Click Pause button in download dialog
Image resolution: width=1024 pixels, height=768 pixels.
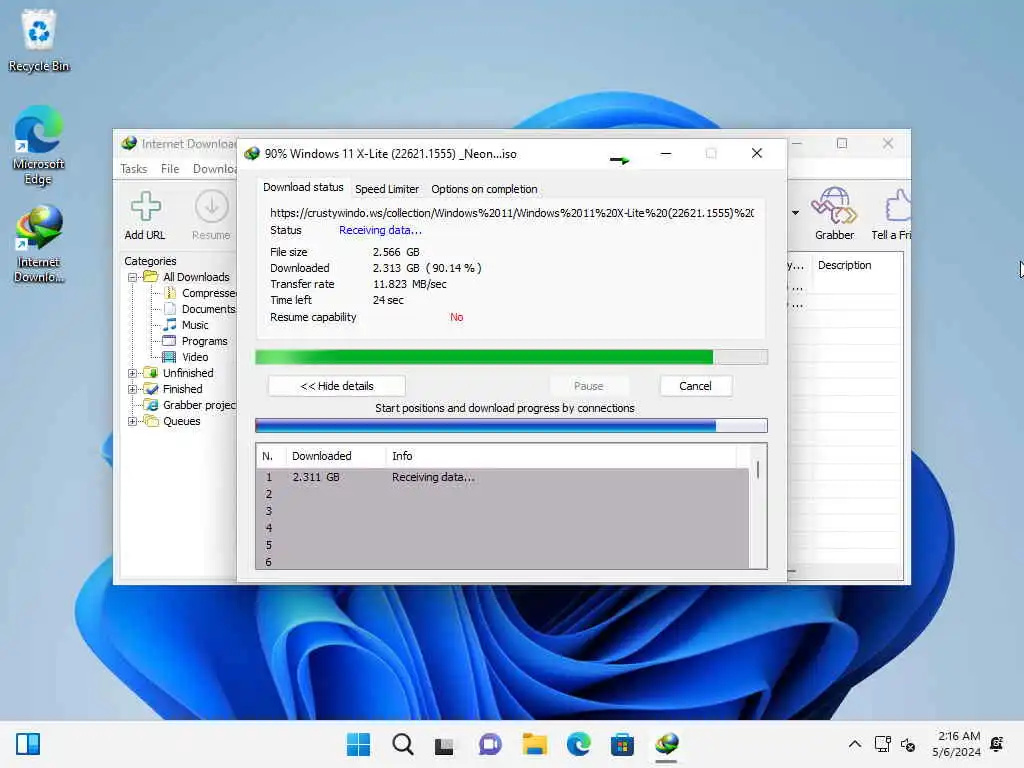(588, 386)
